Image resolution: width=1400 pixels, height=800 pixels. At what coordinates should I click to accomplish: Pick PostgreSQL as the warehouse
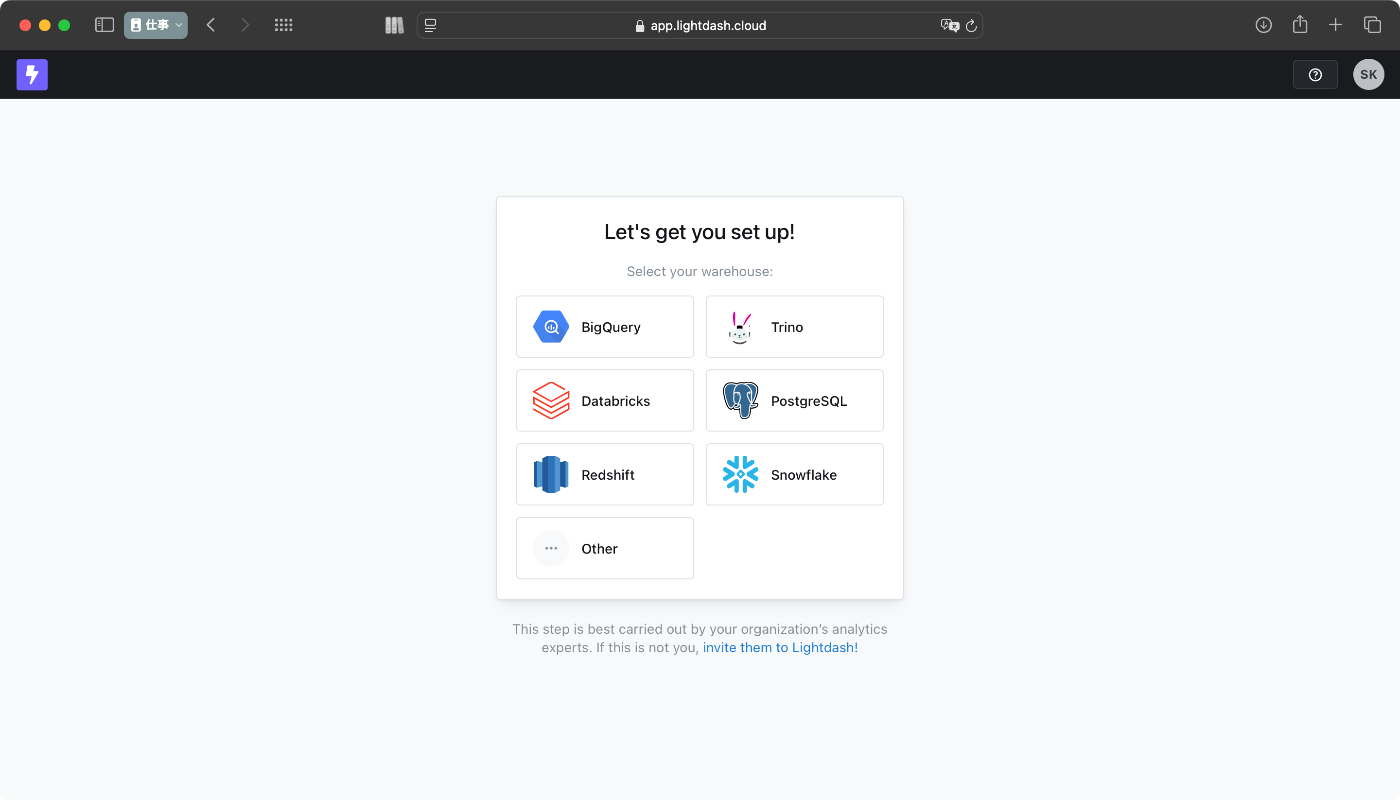[794, 401]
